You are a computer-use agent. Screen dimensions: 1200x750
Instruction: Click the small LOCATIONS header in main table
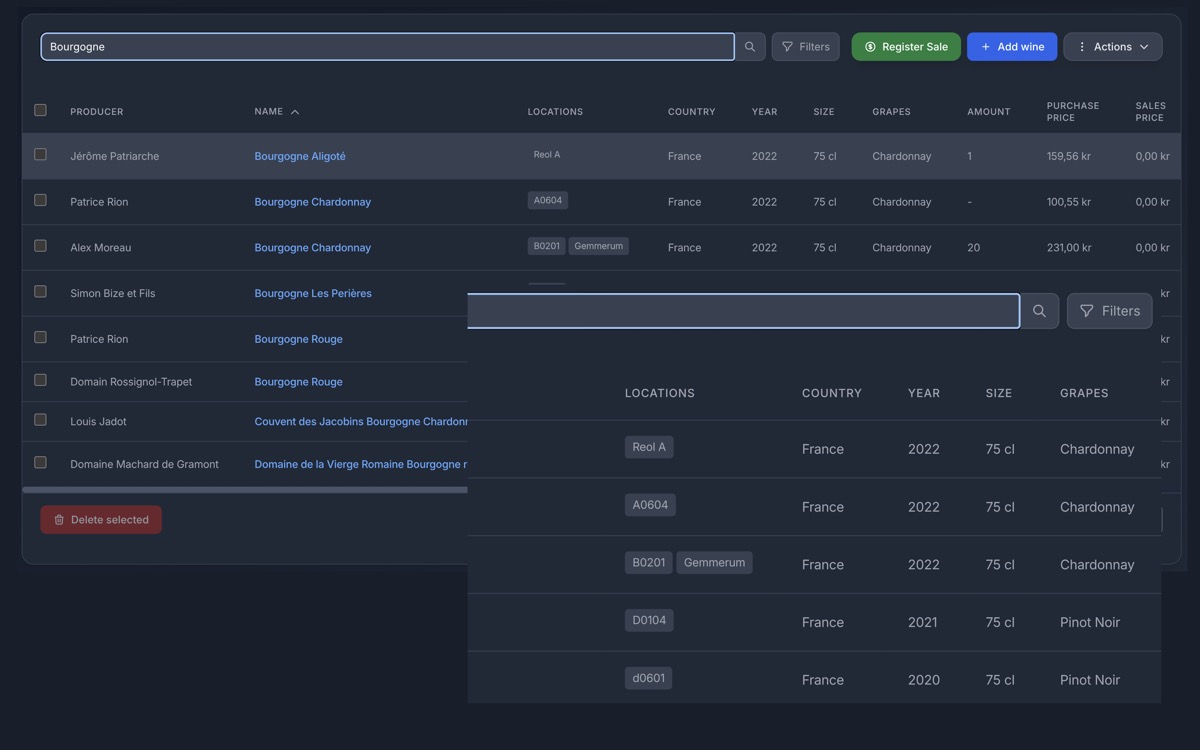(x=555, y=112)
